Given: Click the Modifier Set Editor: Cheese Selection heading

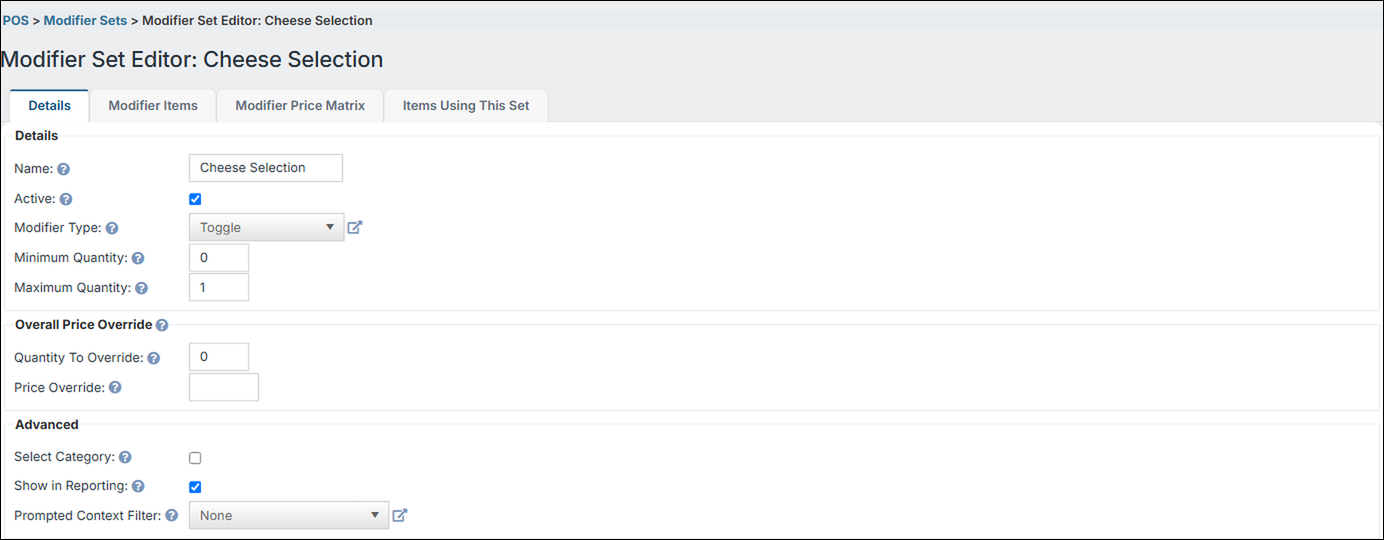Looking at the screenshot, I should [192, 60].
